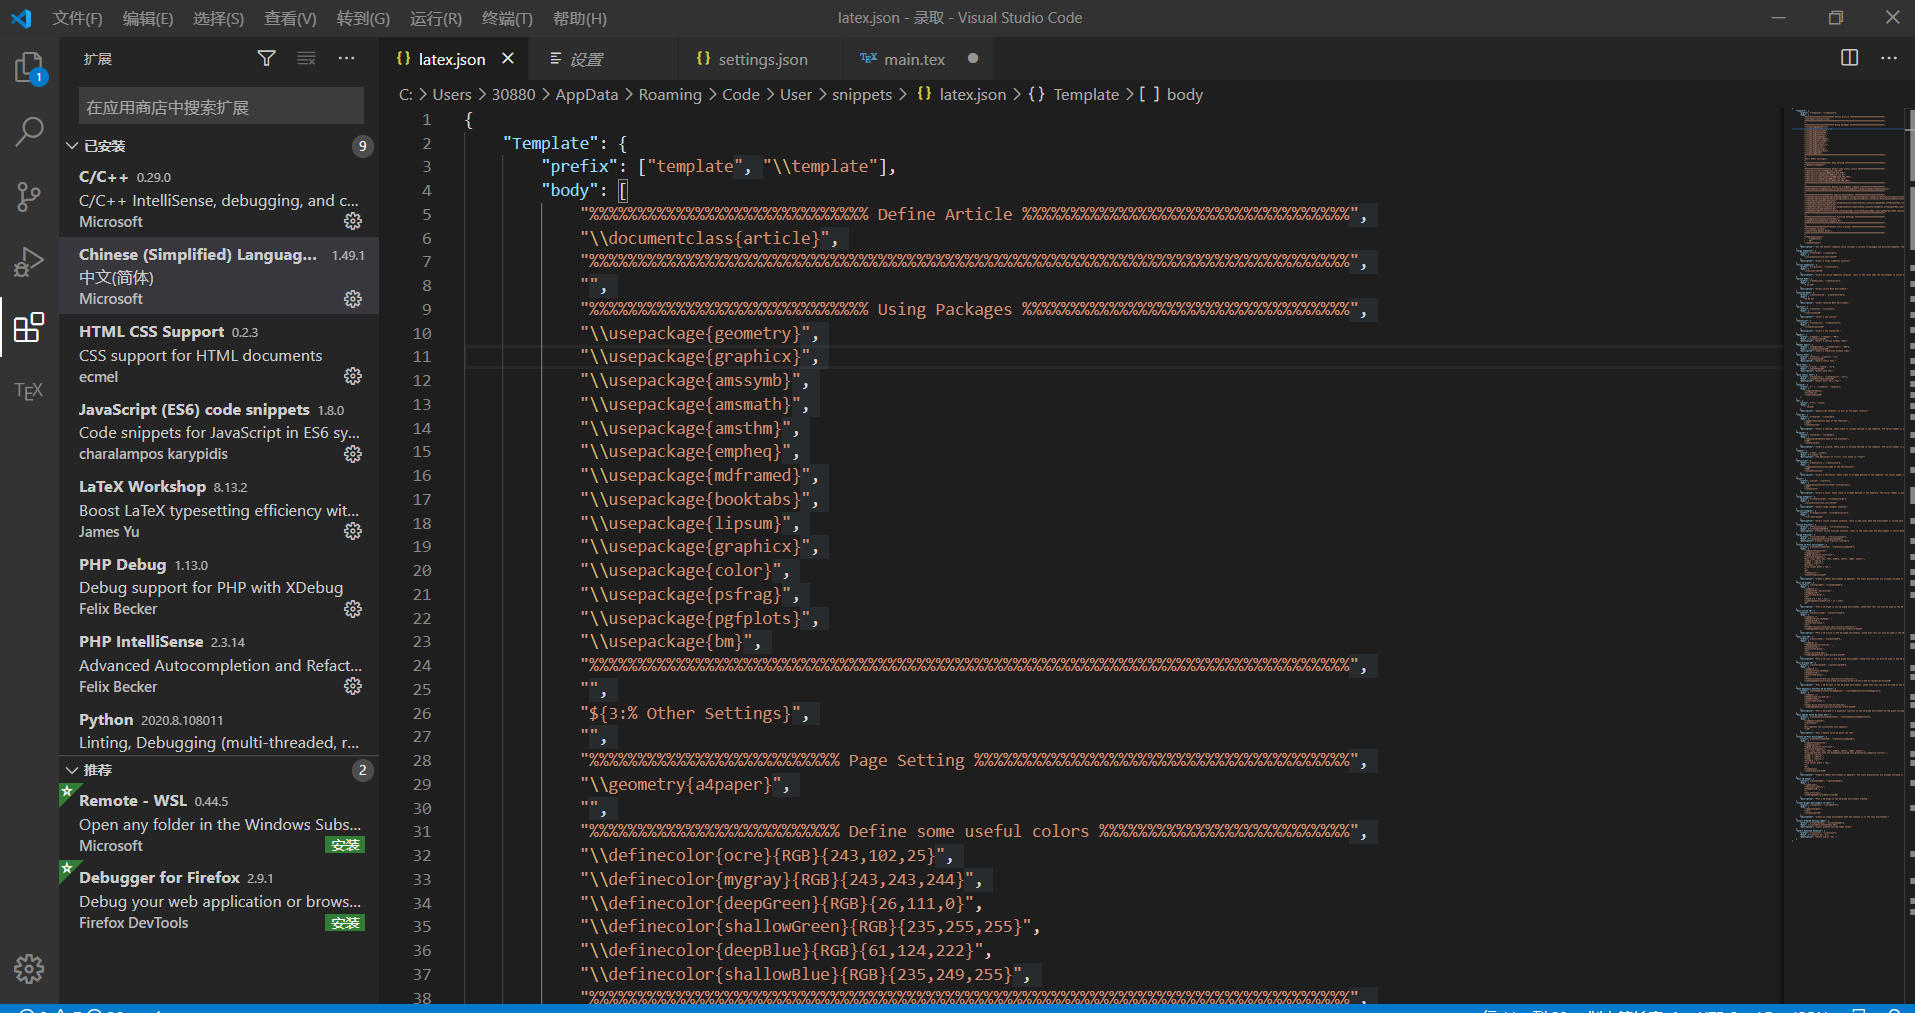Screen dimensions: 1915x1013
Task: Click the definecolor ocre RGB line
Action: (766, 856)
